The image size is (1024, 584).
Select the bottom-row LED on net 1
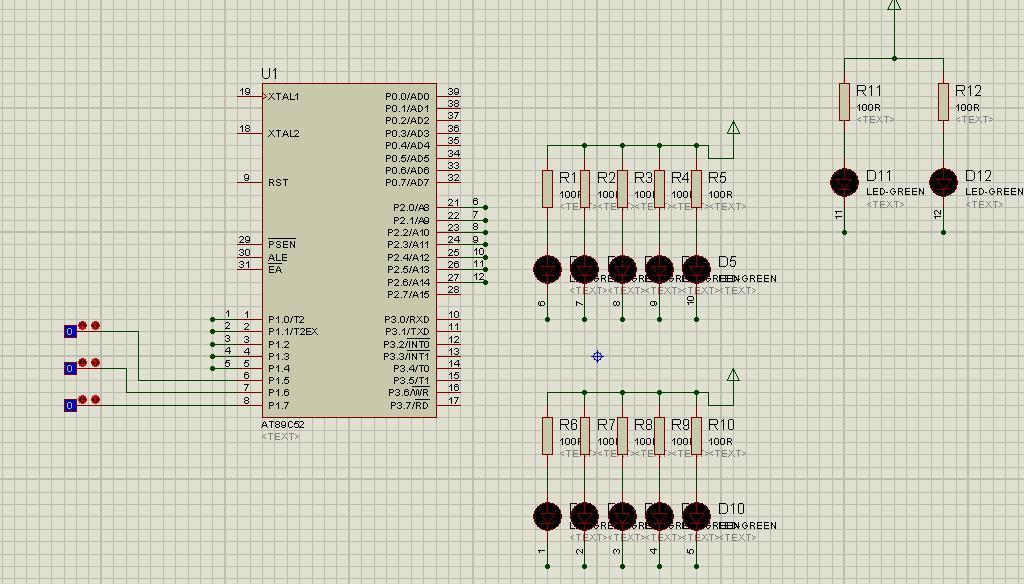point(547,516)
